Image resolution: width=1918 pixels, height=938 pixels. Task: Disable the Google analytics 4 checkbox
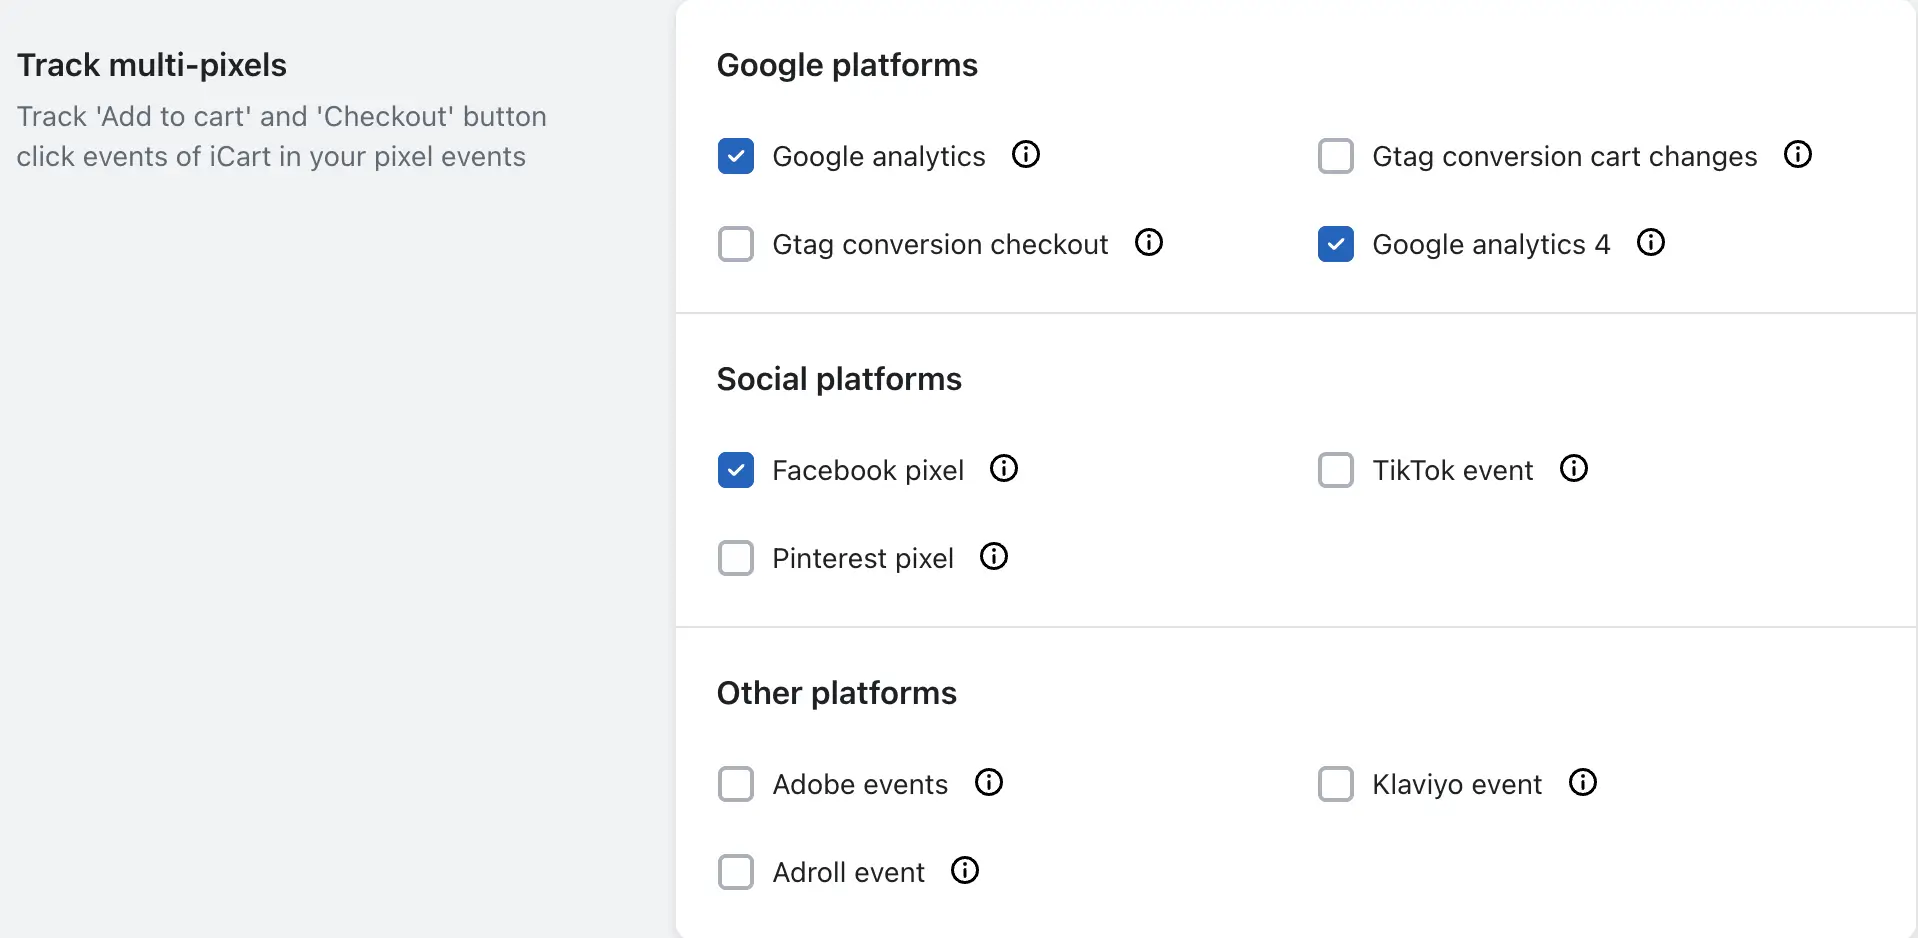click(1336, 244)
